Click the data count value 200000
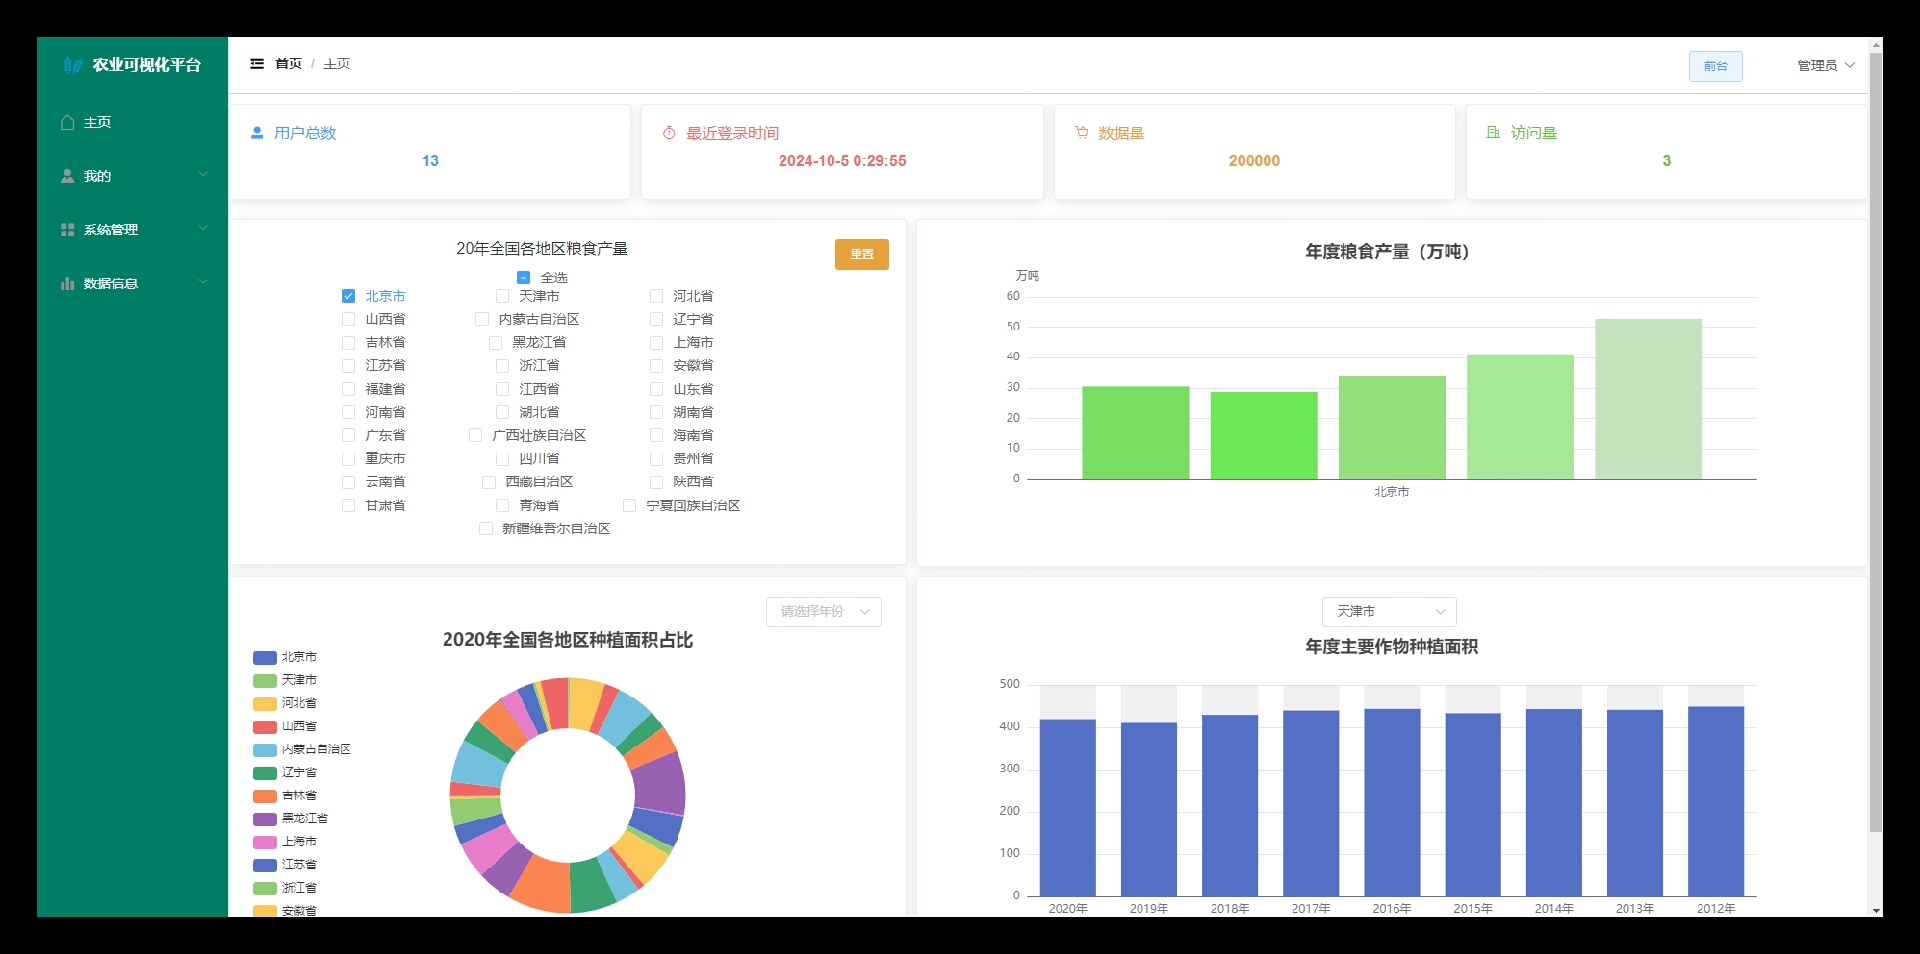The image size is (1920, 954). pyautogui.click(x=1254, y=161)
